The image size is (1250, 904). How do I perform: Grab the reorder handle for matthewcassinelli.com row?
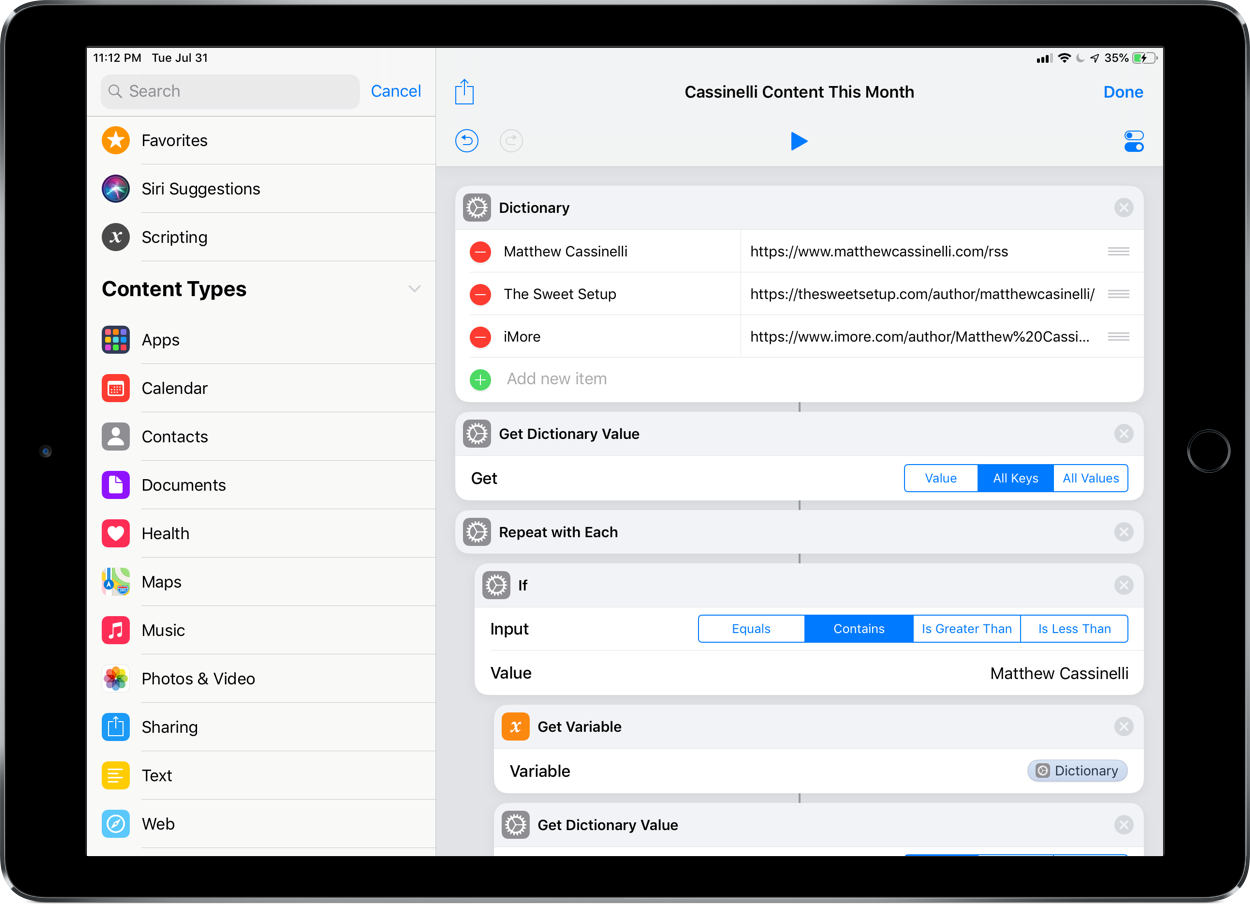click(1119, 252)
